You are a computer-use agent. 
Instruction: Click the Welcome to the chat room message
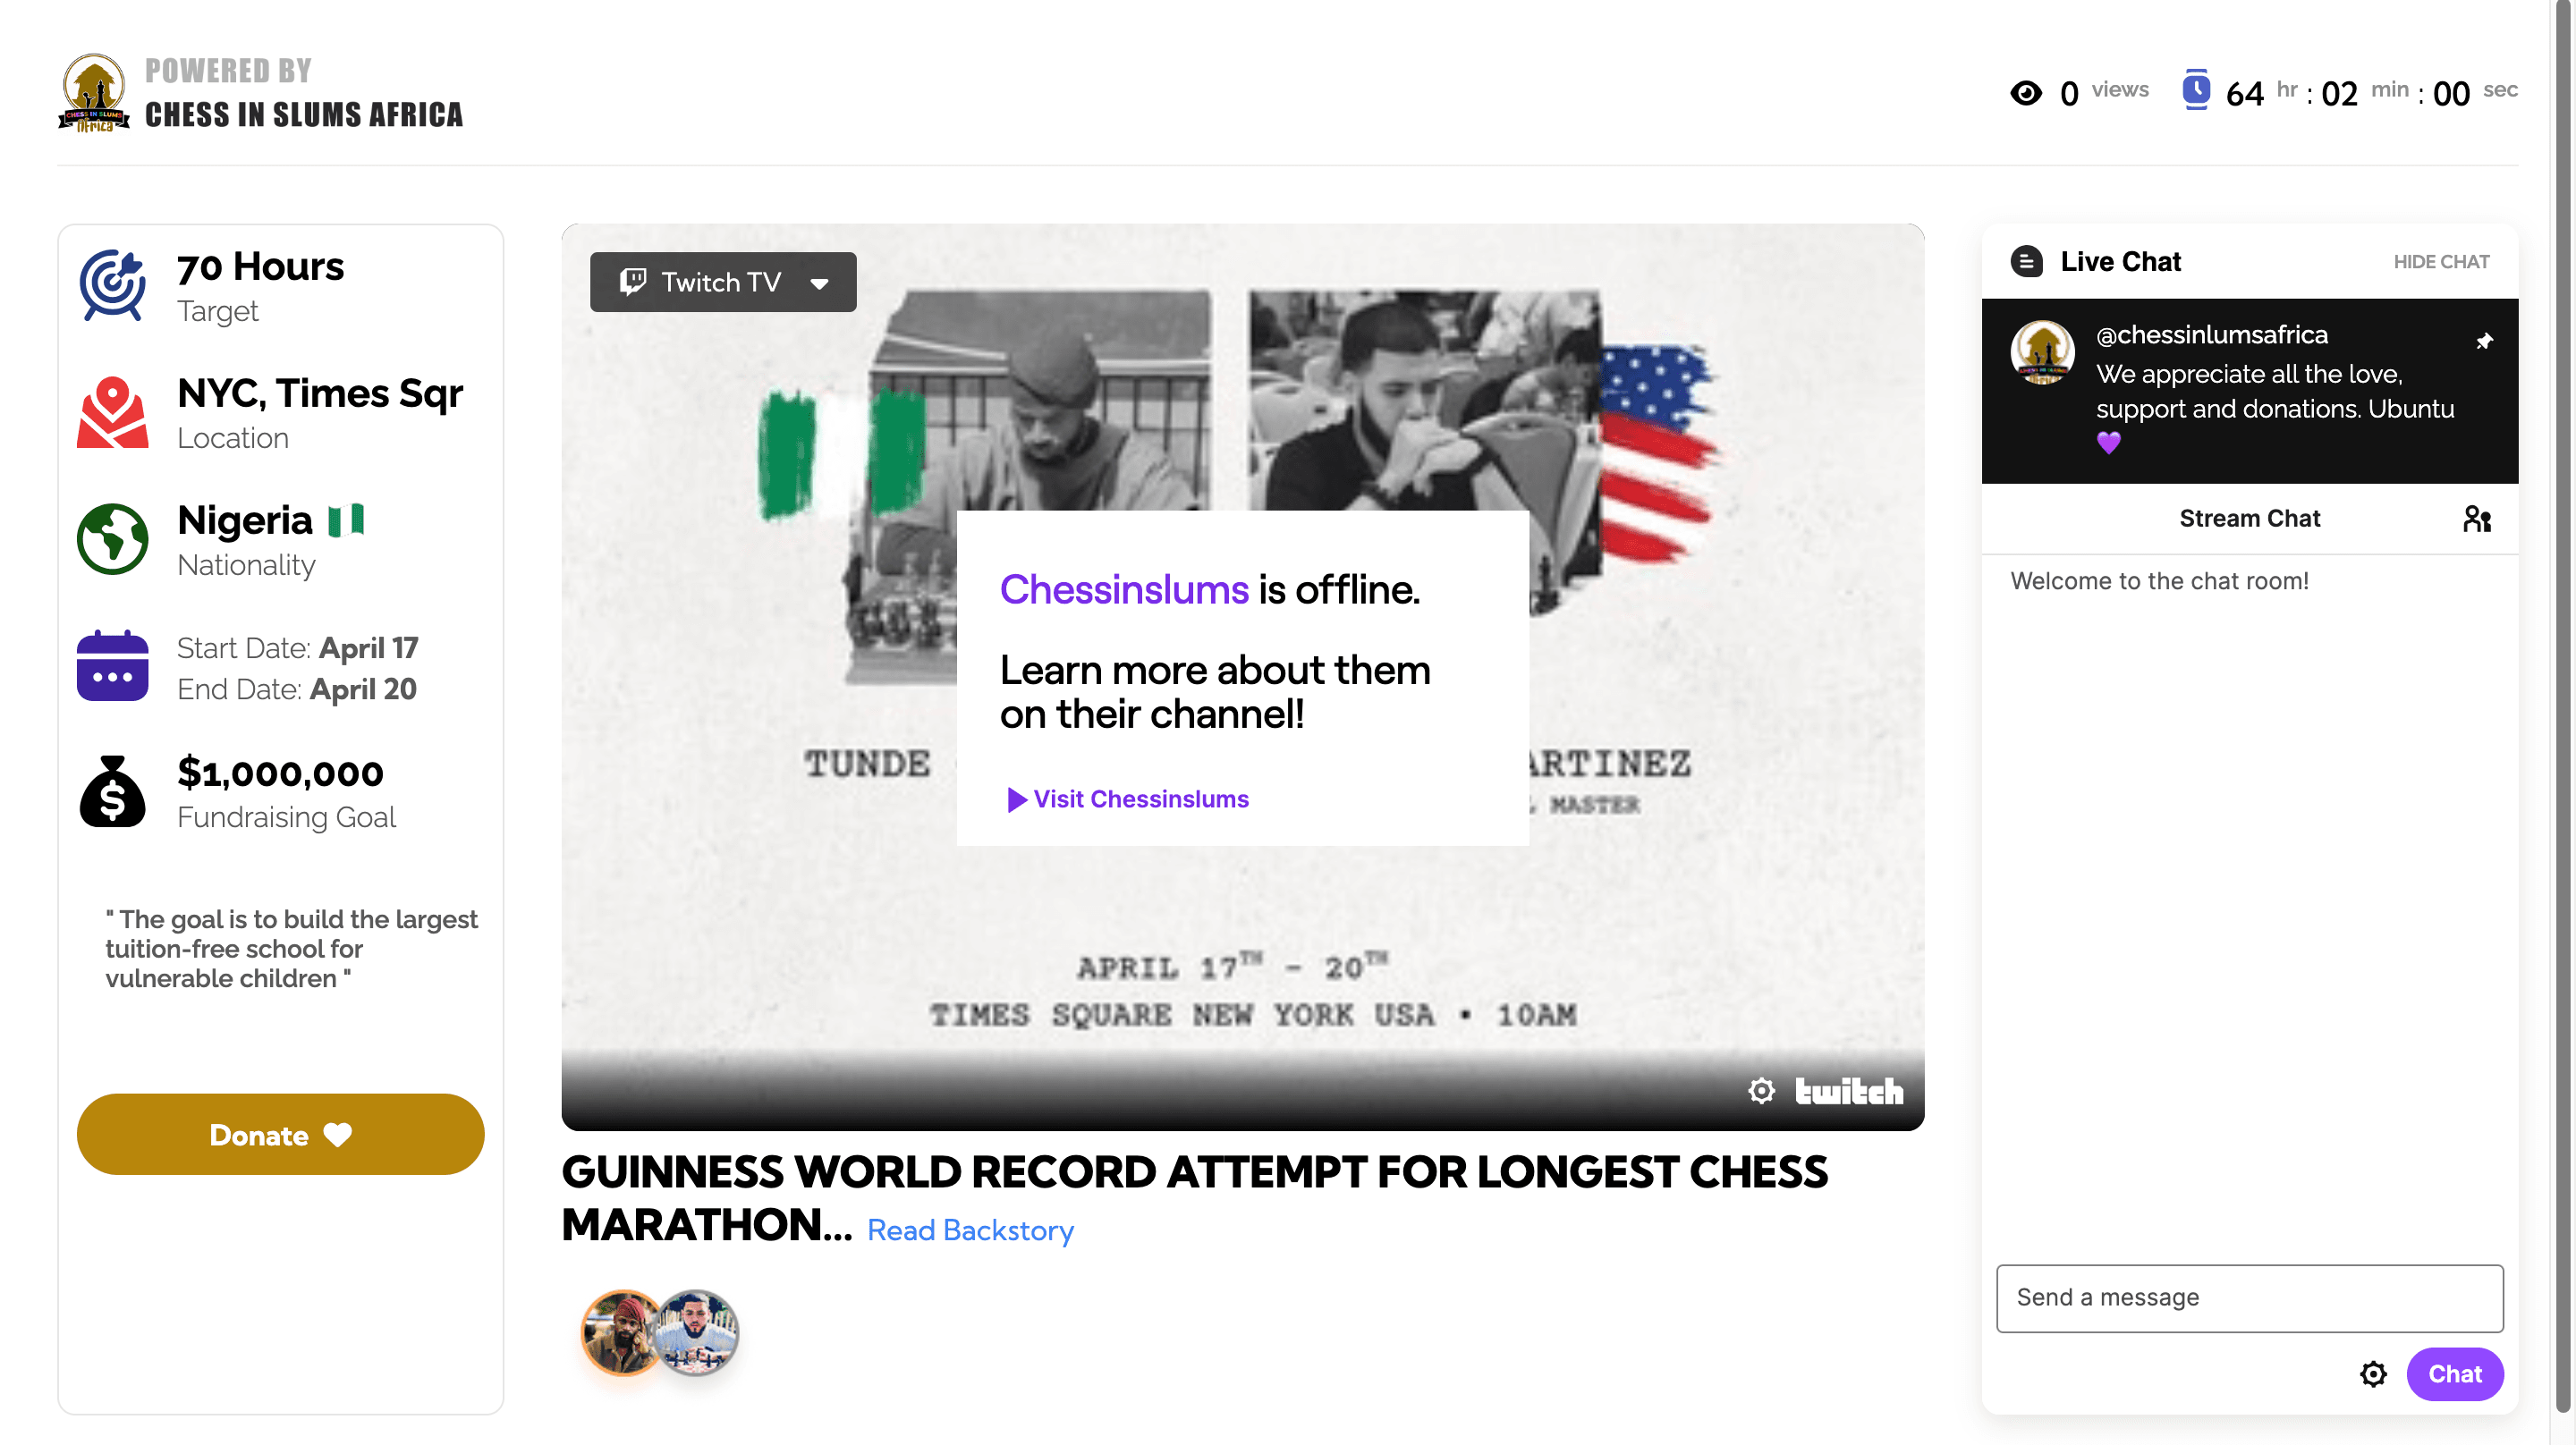click(x=2160, y=581)
